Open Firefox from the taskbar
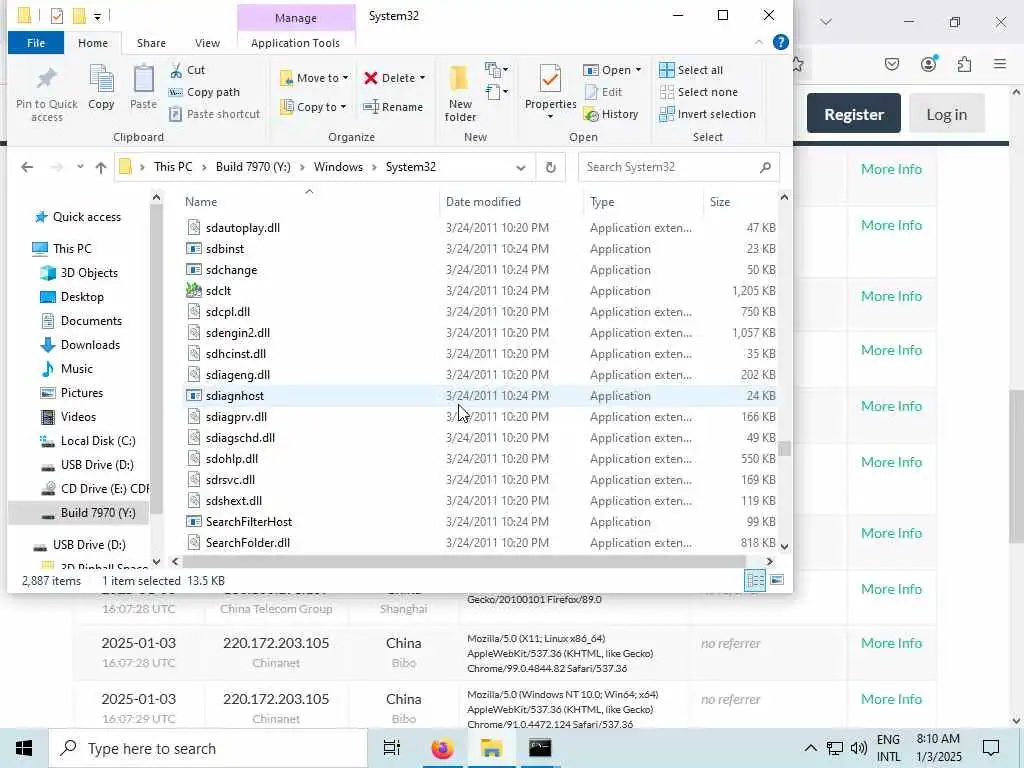 pyautogui.click(x=442, y=748)
